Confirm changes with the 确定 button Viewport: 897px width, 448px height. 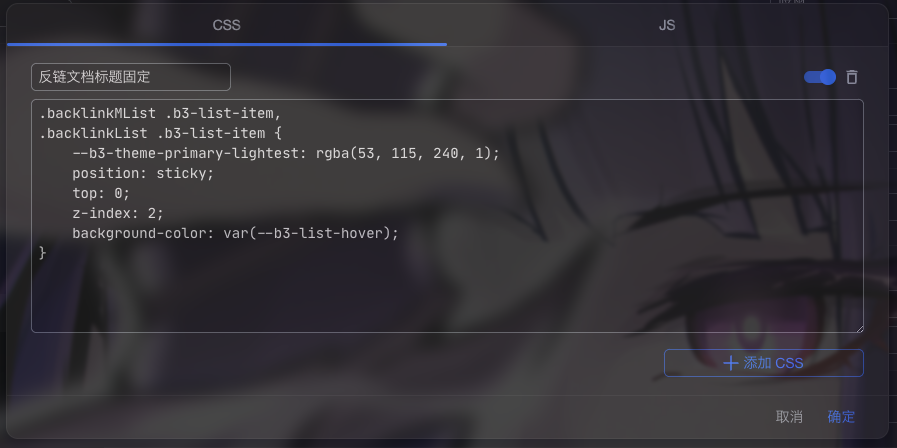tap(841, 417)
